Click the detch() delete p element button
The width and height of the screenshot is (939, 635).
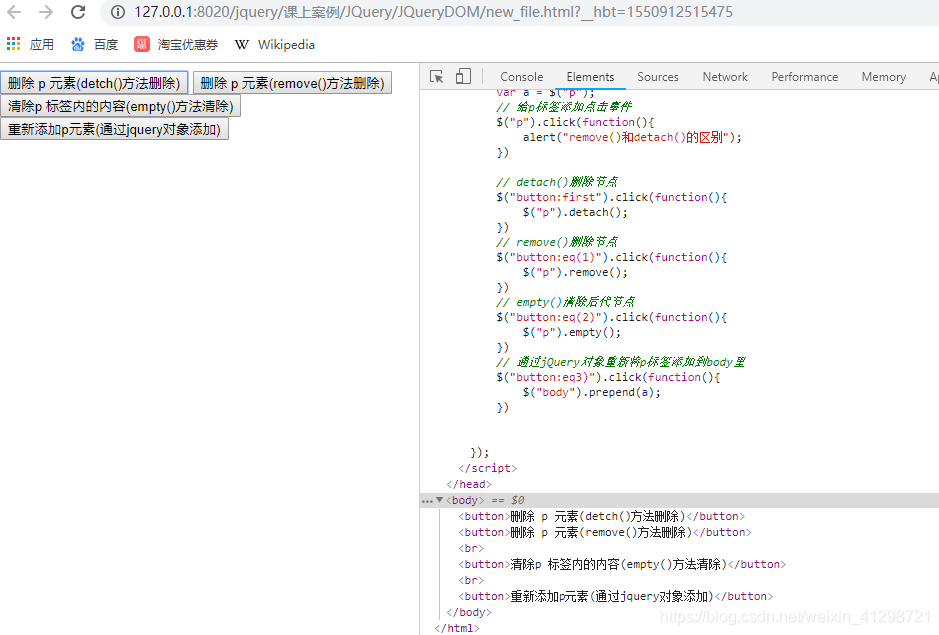(x=94, y=83)
